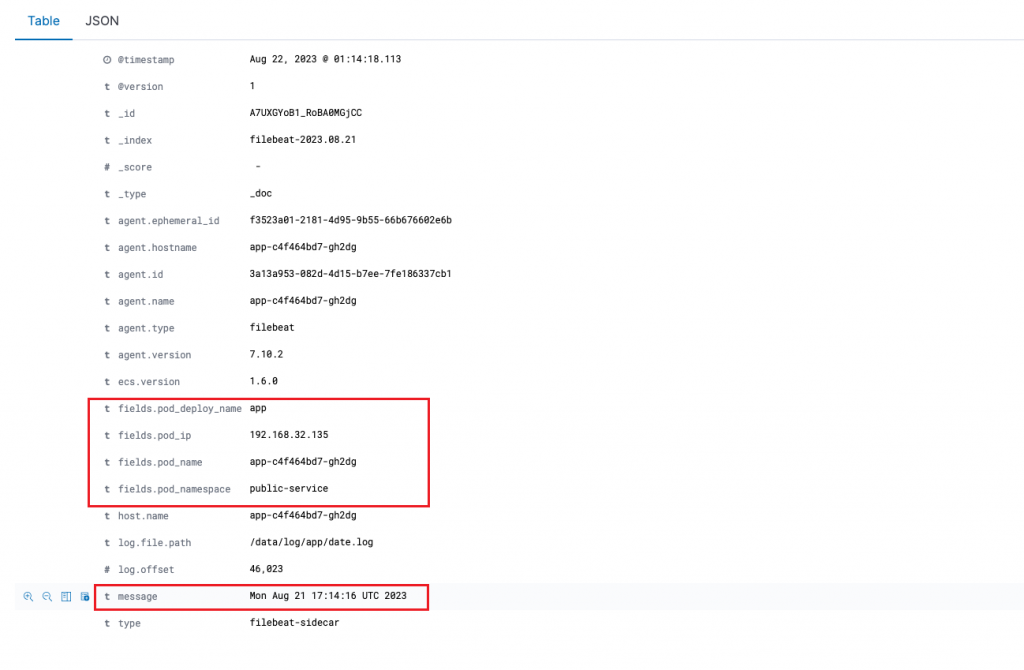Toggle column in table icon for message
The height and width of the screenshot is (670, 1024).
click(66, 596)
